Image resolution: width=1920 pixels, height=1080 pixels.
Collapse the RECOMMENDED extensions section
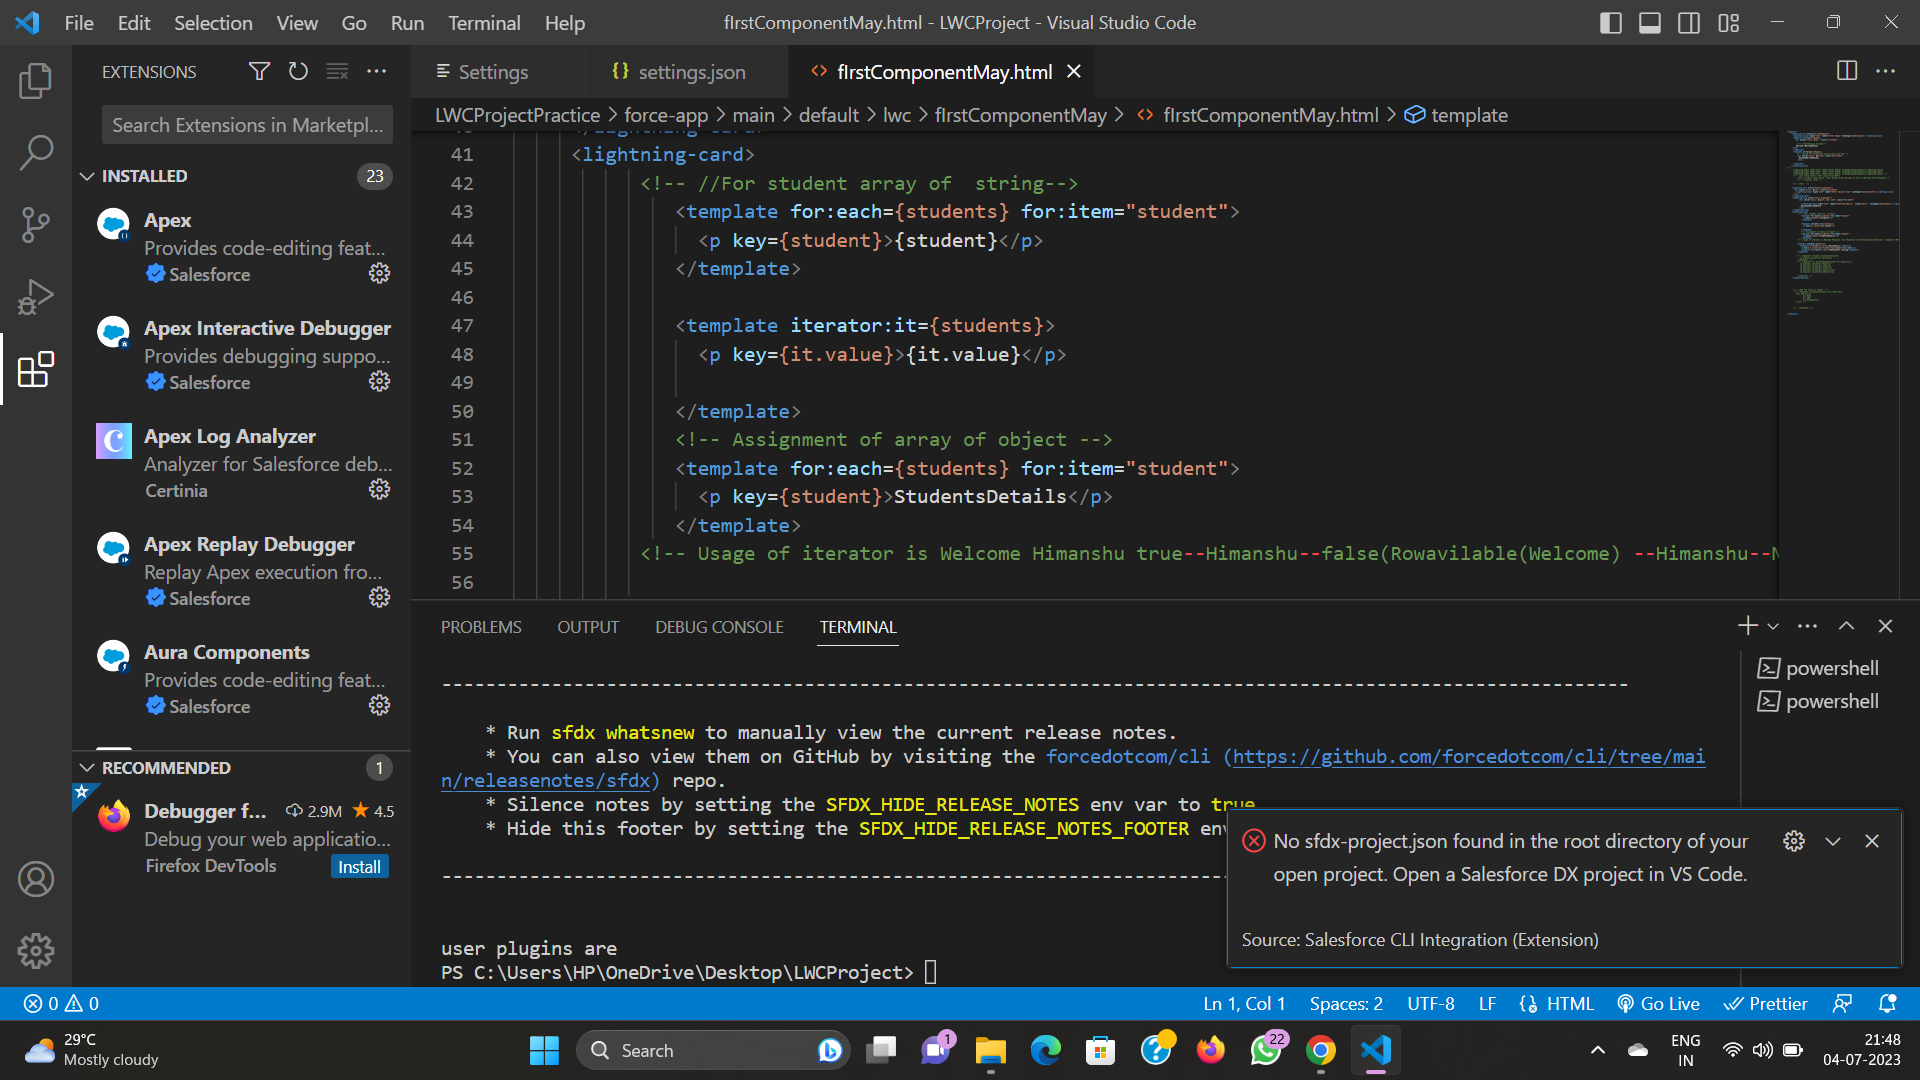pyautogui.click(x=87, y=768)
